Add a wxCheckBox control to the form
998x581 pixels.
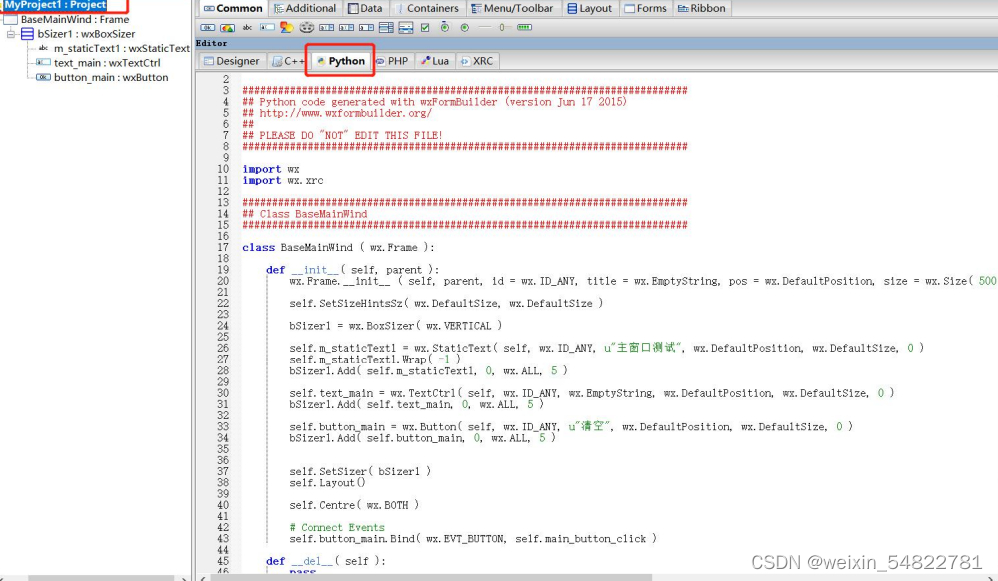point(424,28)
